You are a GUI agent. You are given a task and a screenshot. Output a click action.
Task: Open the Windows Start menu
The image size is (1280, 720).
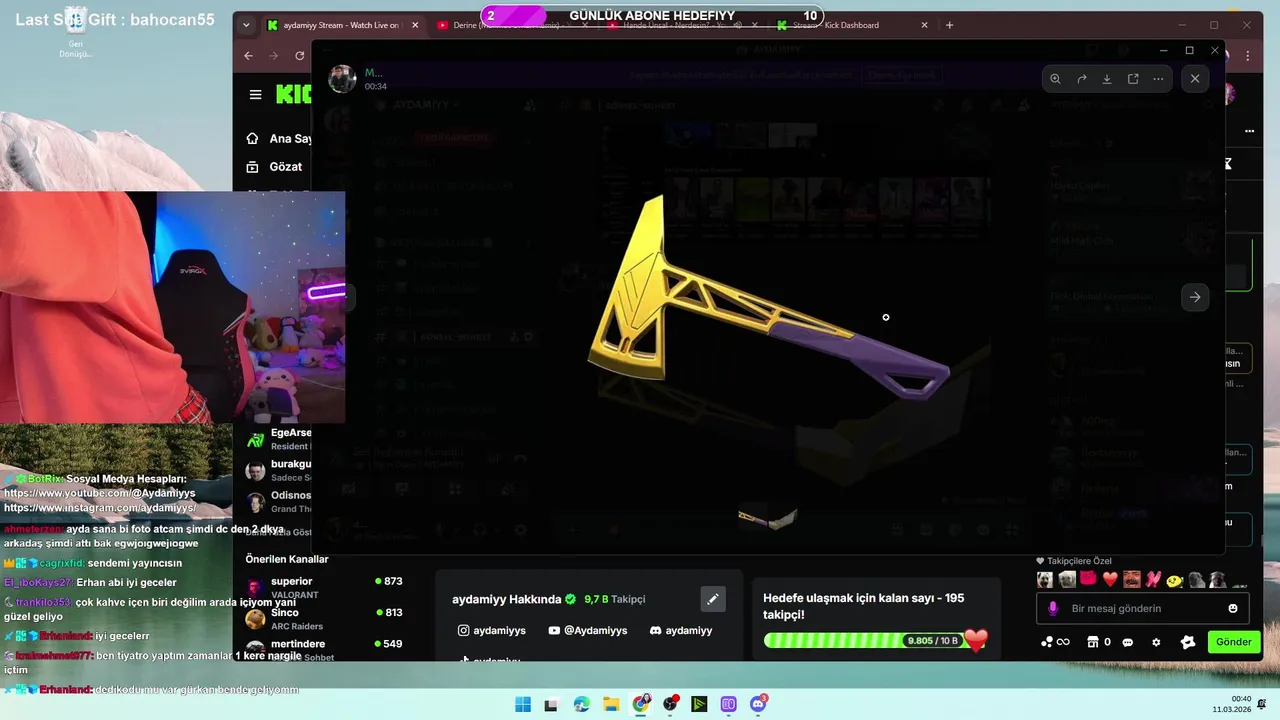tap(523, 704)
